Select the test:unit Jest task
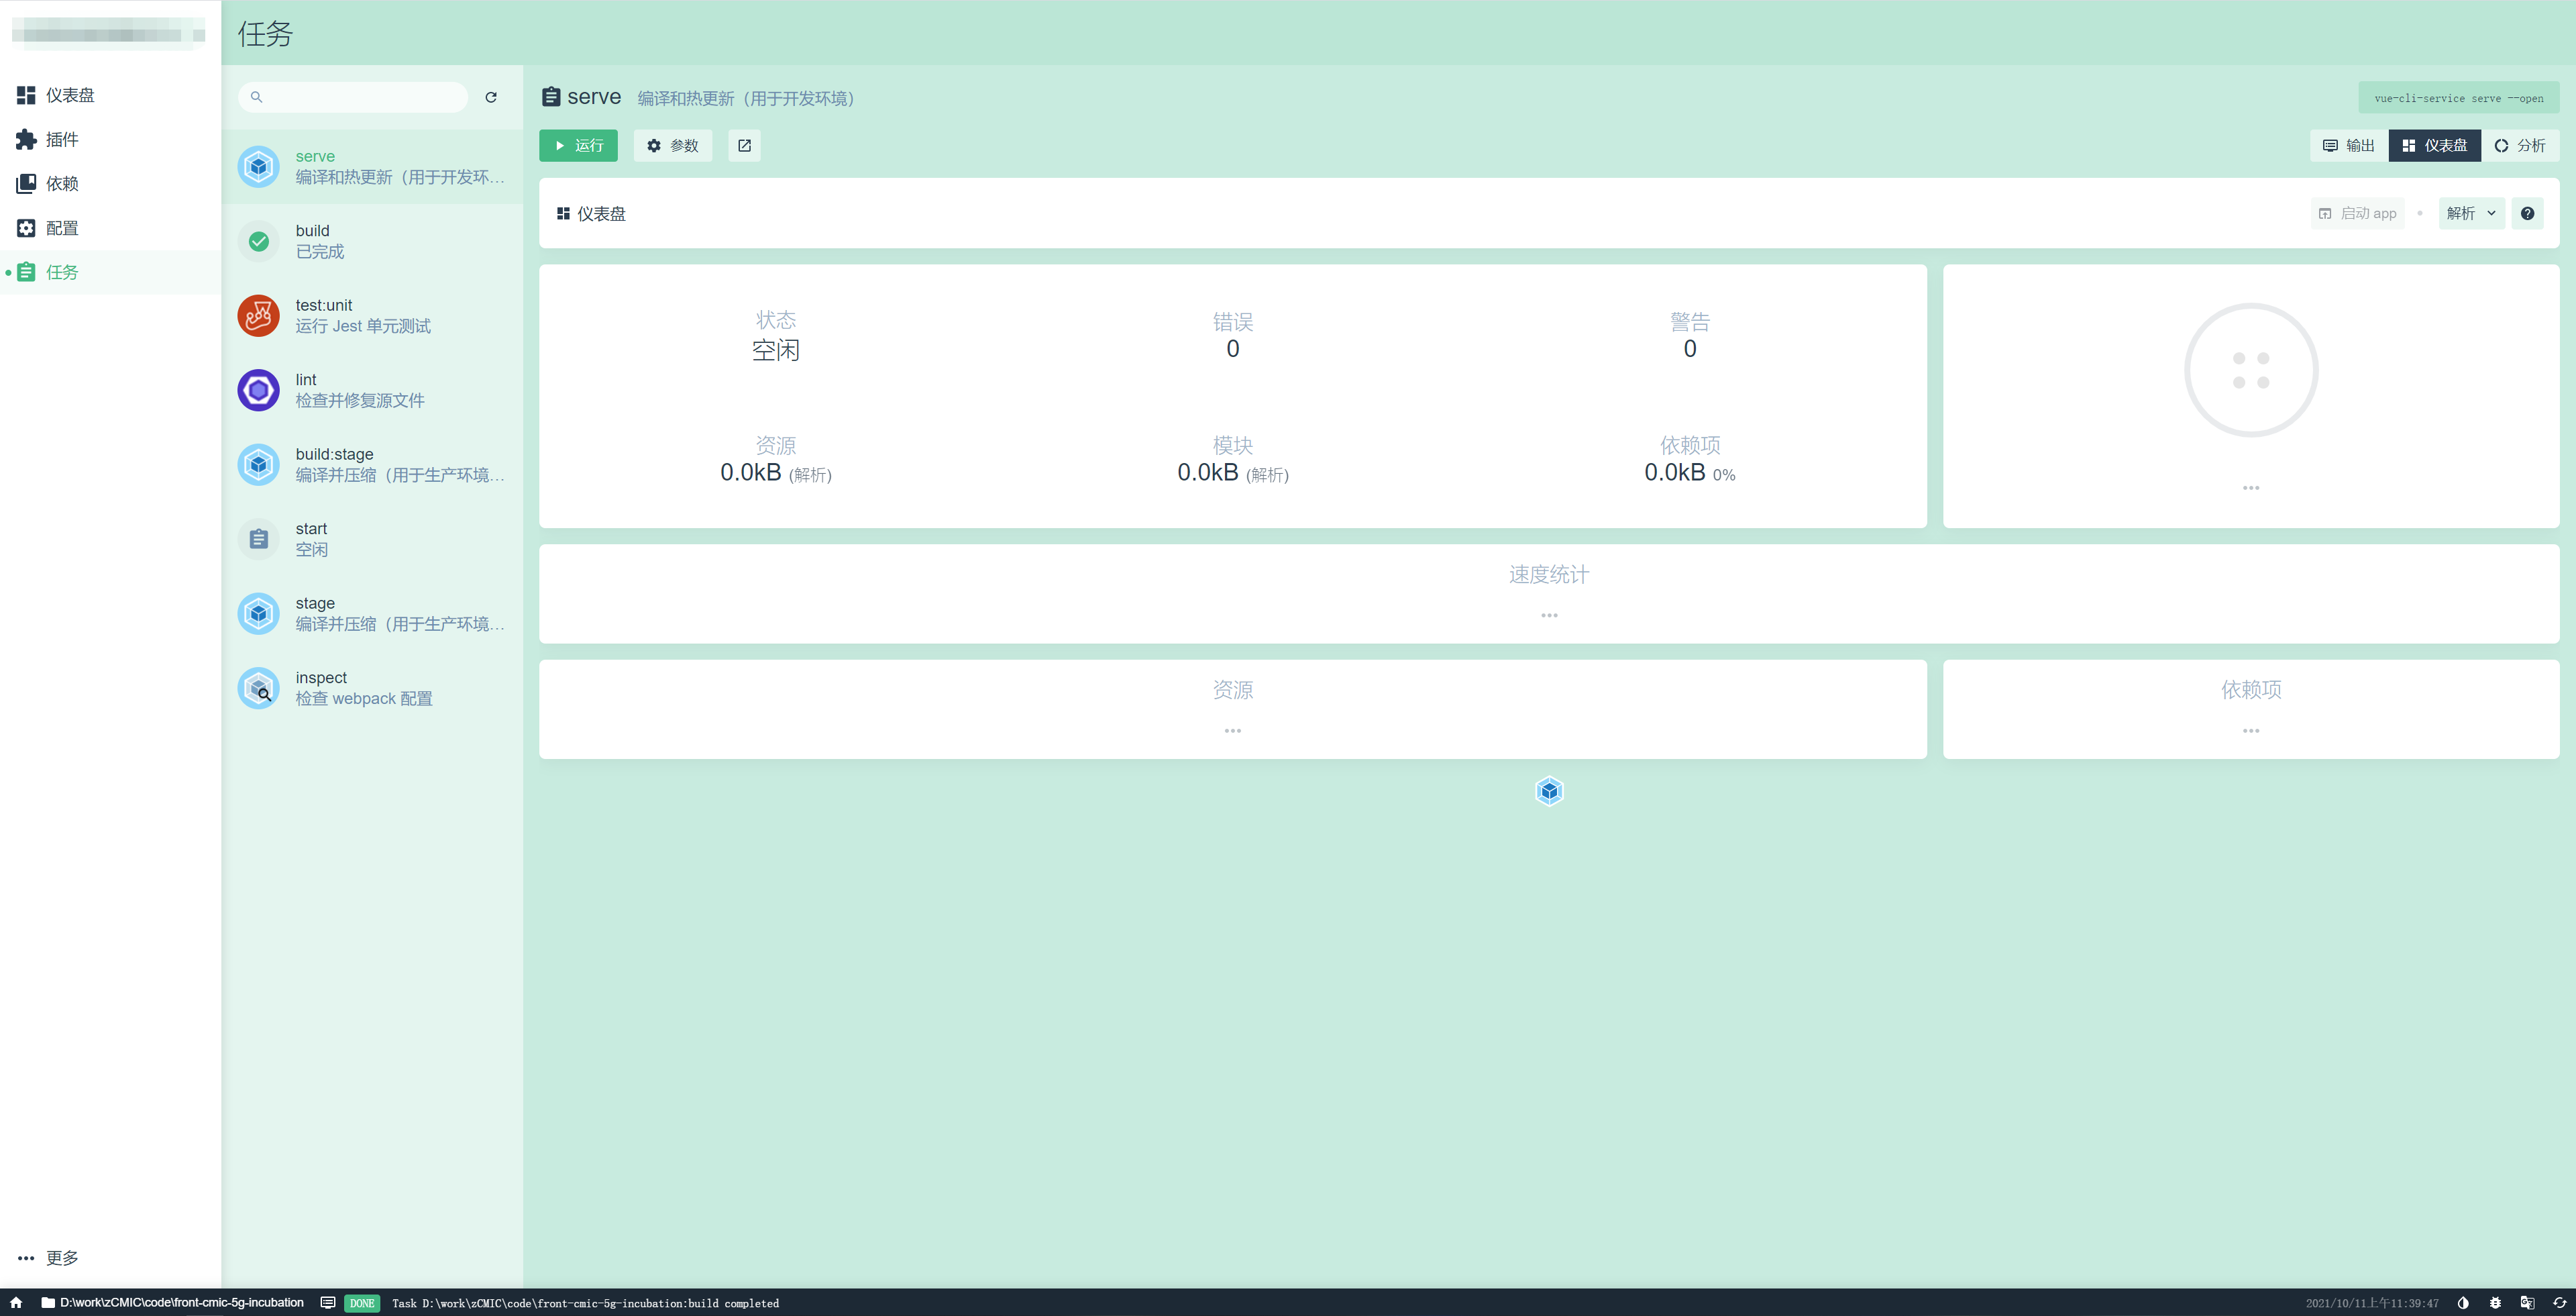Screen dimensions: 2576x1316 372,316
